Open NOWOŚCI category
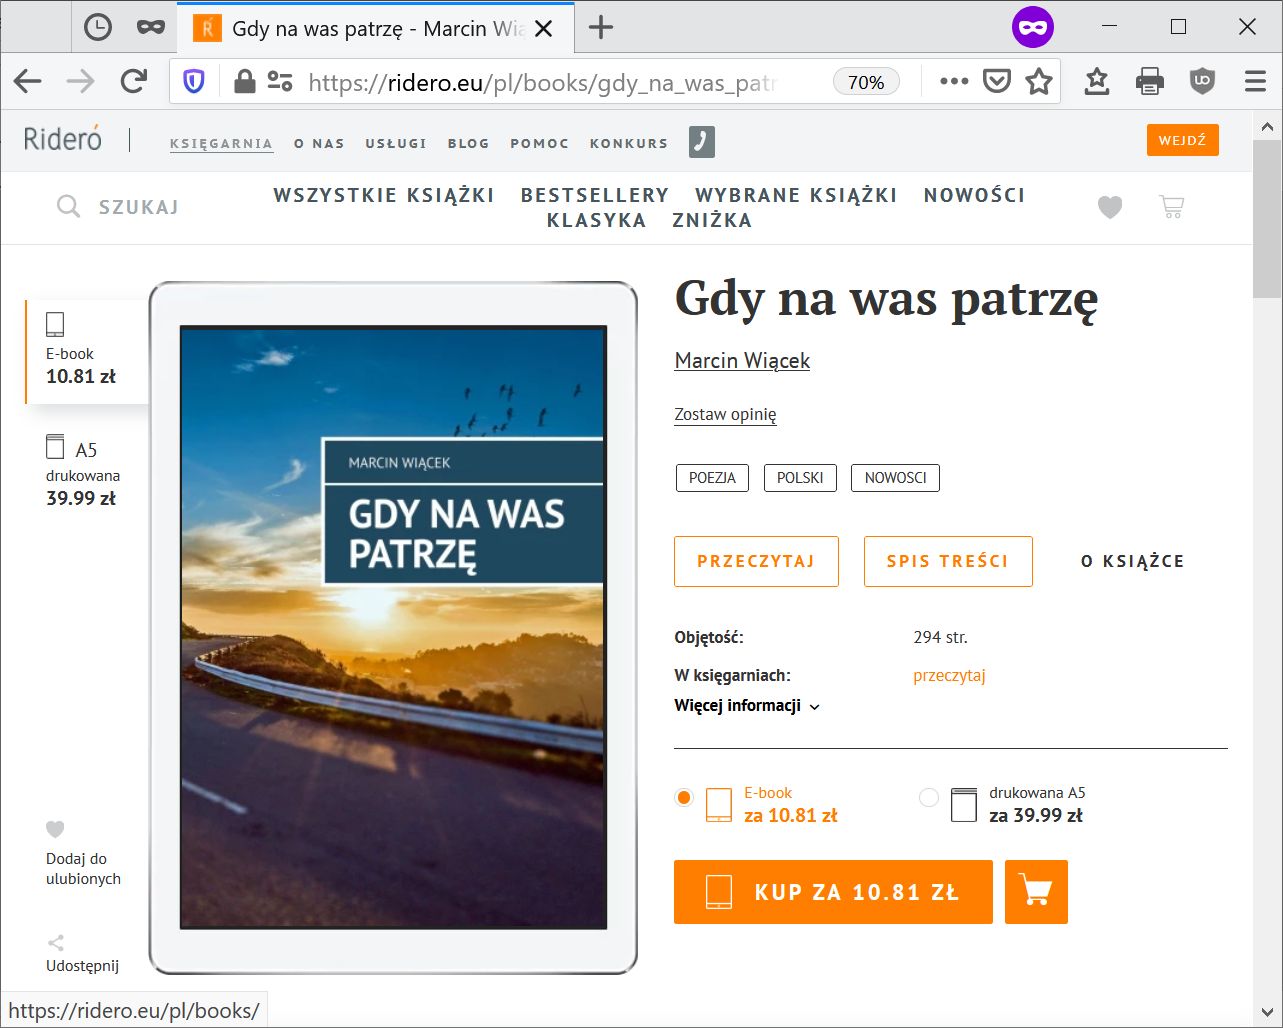1283x1028 pixels. [x=975, y=195]
